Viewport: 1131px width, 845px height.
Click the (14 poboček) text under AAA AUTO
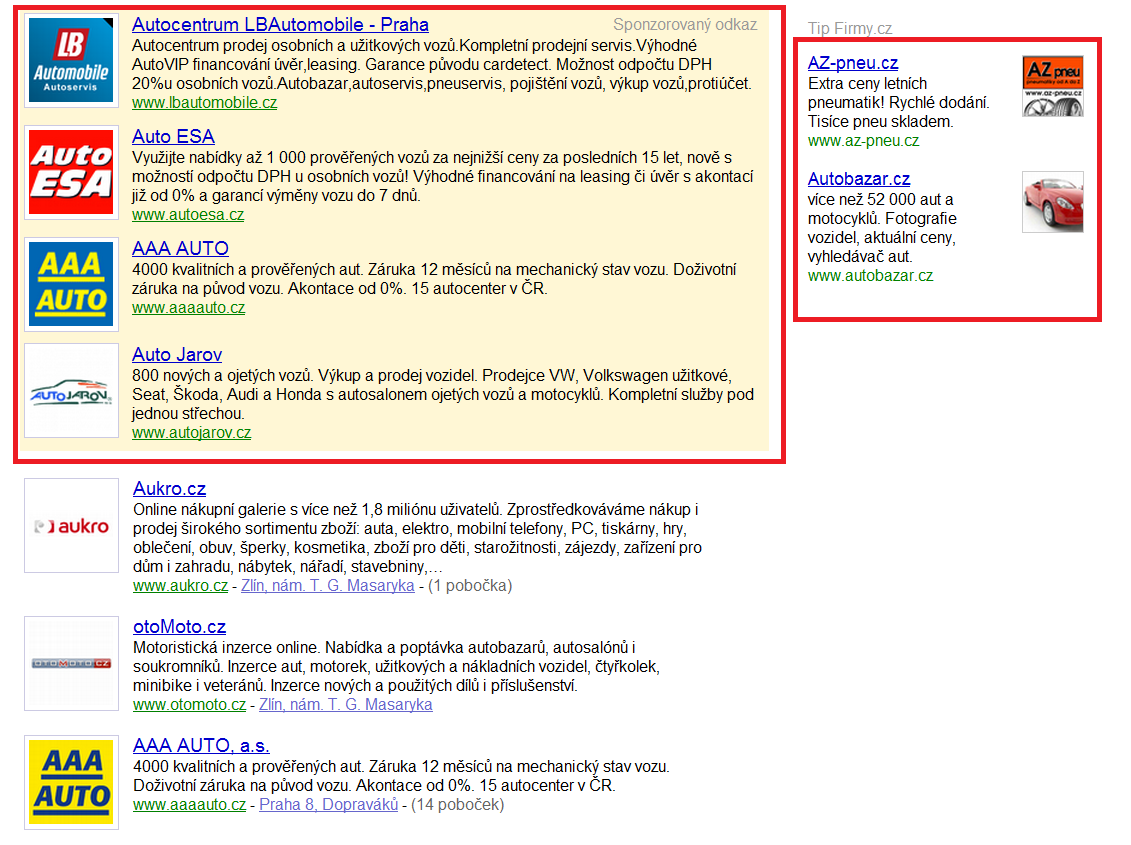point(457,804)
